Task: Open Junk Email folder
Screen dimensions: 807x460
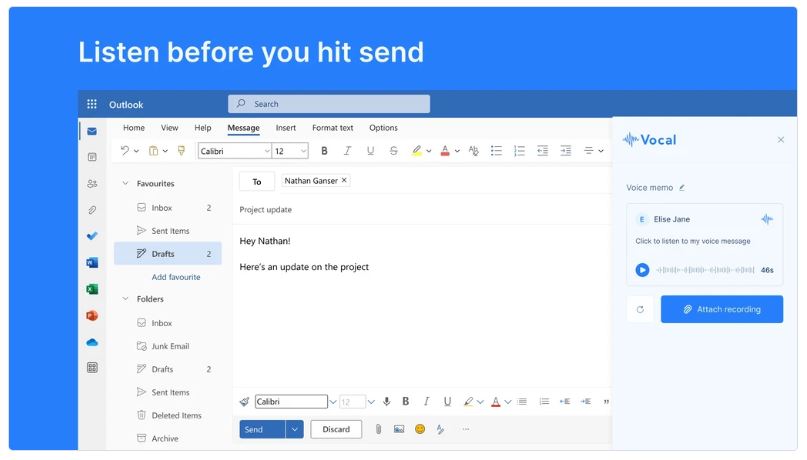Action: point(168,346)
